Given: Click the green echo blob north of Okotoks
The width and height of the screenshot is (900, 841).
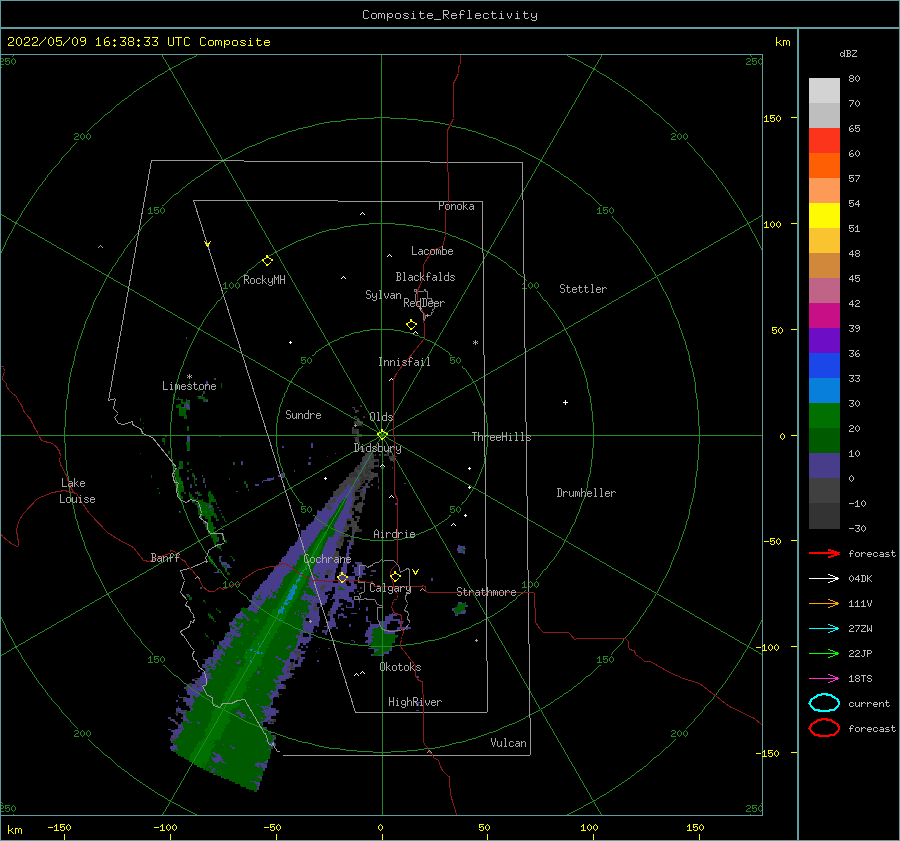Looking at the screenshot, I should pyautogui.click(x=381, y=640).
